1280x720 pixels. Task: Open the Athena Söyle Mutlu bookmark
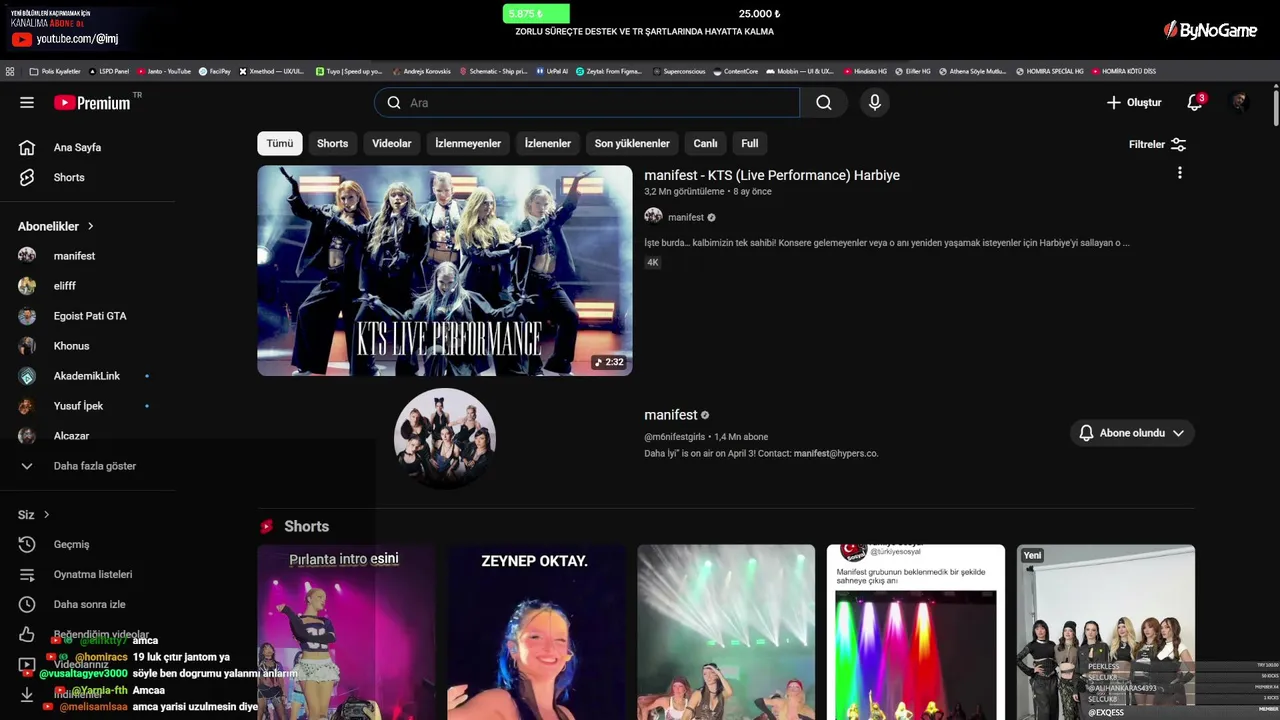[972, 72]
